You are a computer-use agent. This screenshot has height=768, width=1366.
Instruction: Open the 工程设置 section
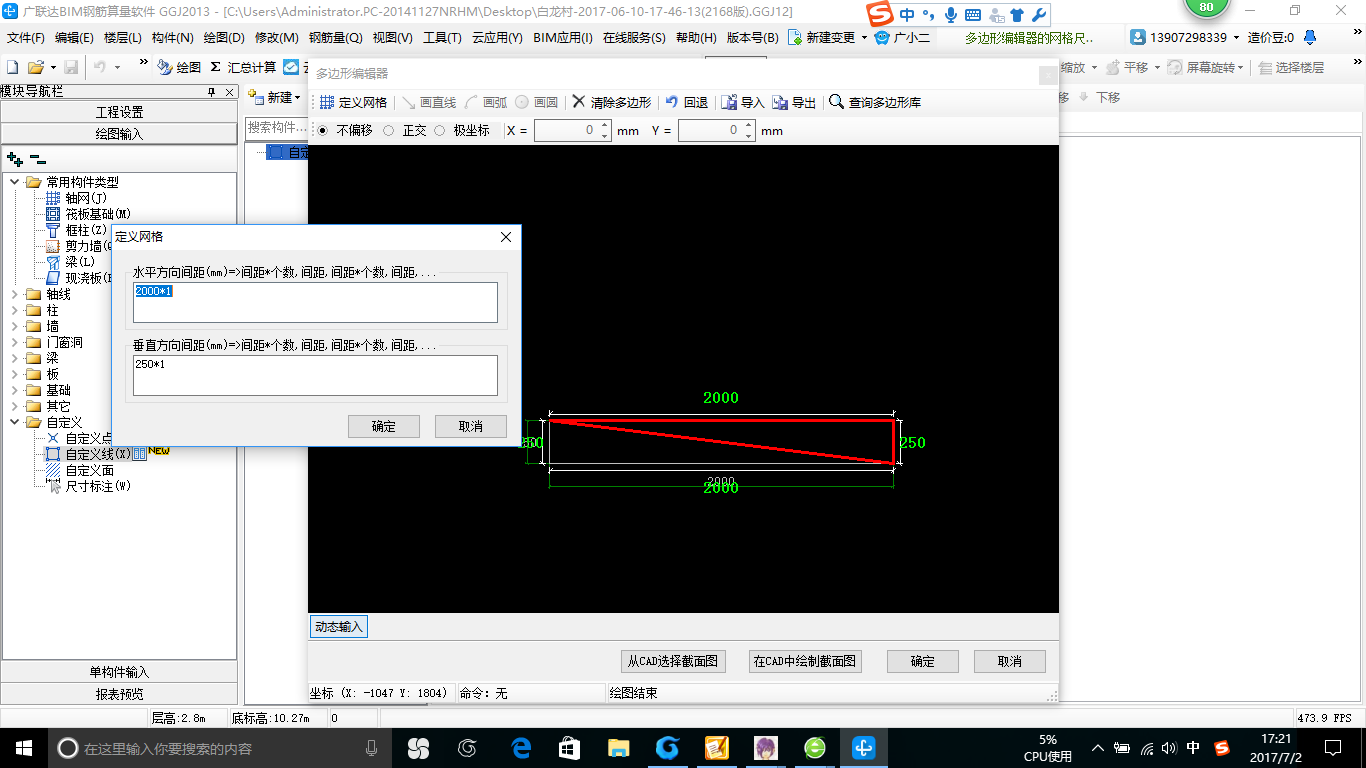pos(119,112)
